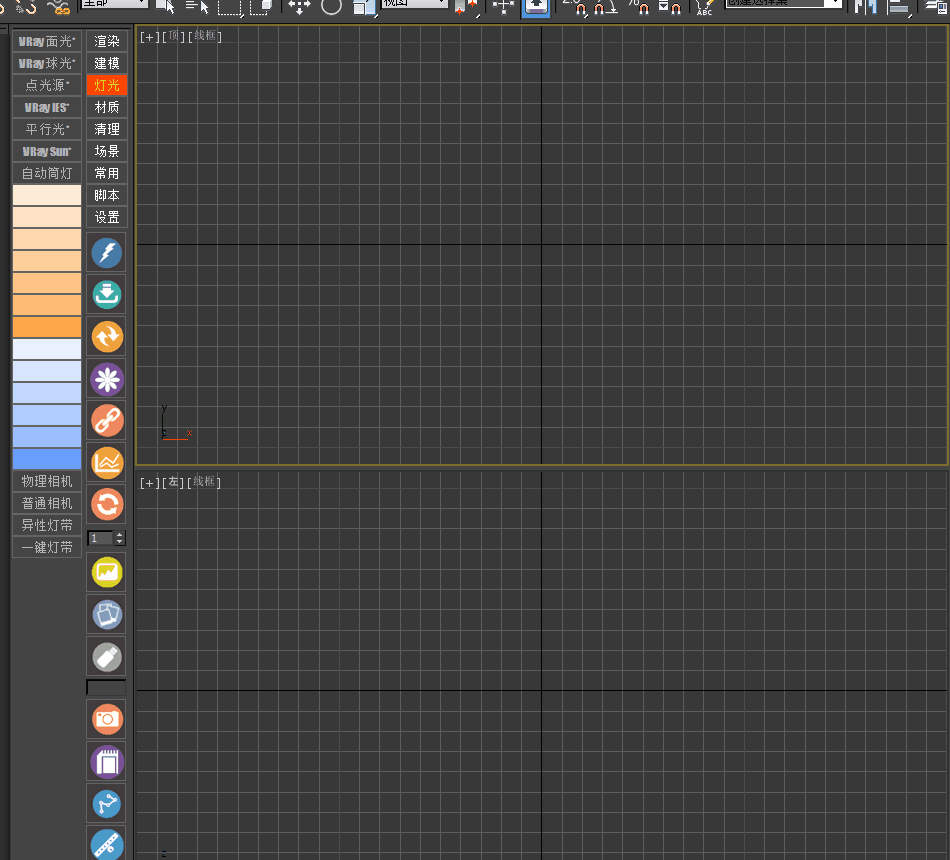Click the teal download tray icon
The width and height of the screenshot is (950, 860).
click(107, 294)
